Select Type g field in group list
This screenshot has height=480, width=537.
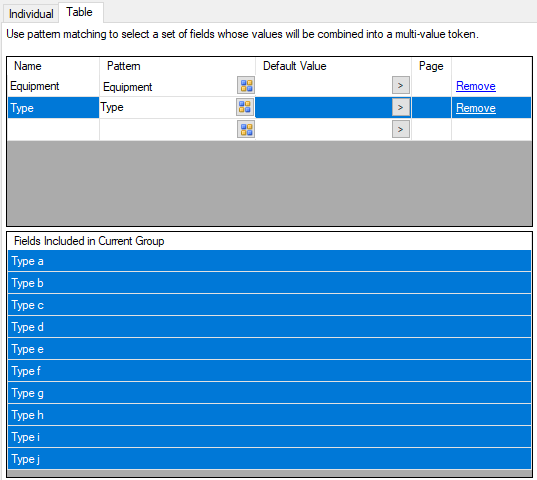click(270, 393)
